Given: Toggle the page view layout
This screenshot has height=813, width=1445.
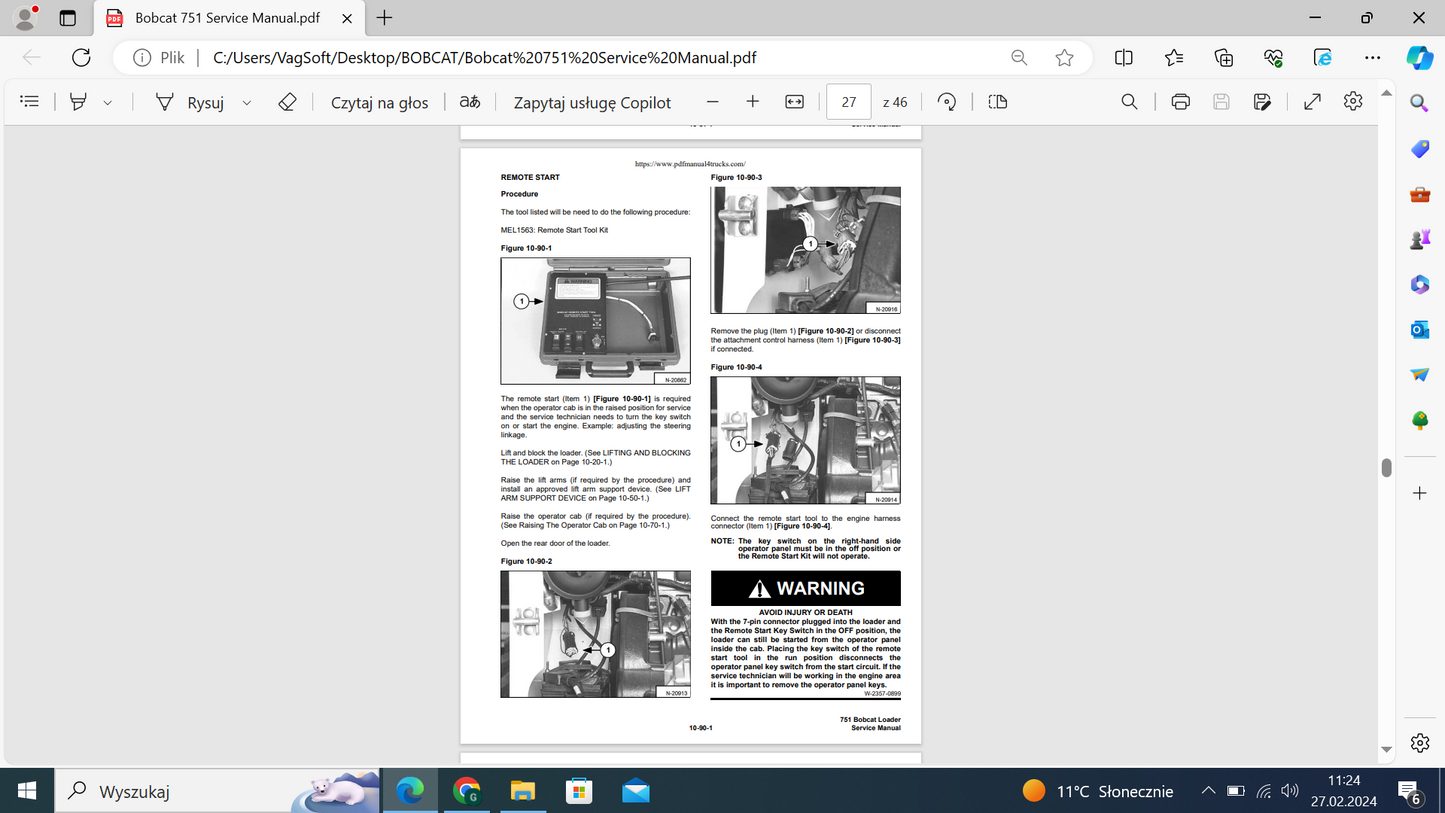Looking at the screenshot, I should point(997,101).
